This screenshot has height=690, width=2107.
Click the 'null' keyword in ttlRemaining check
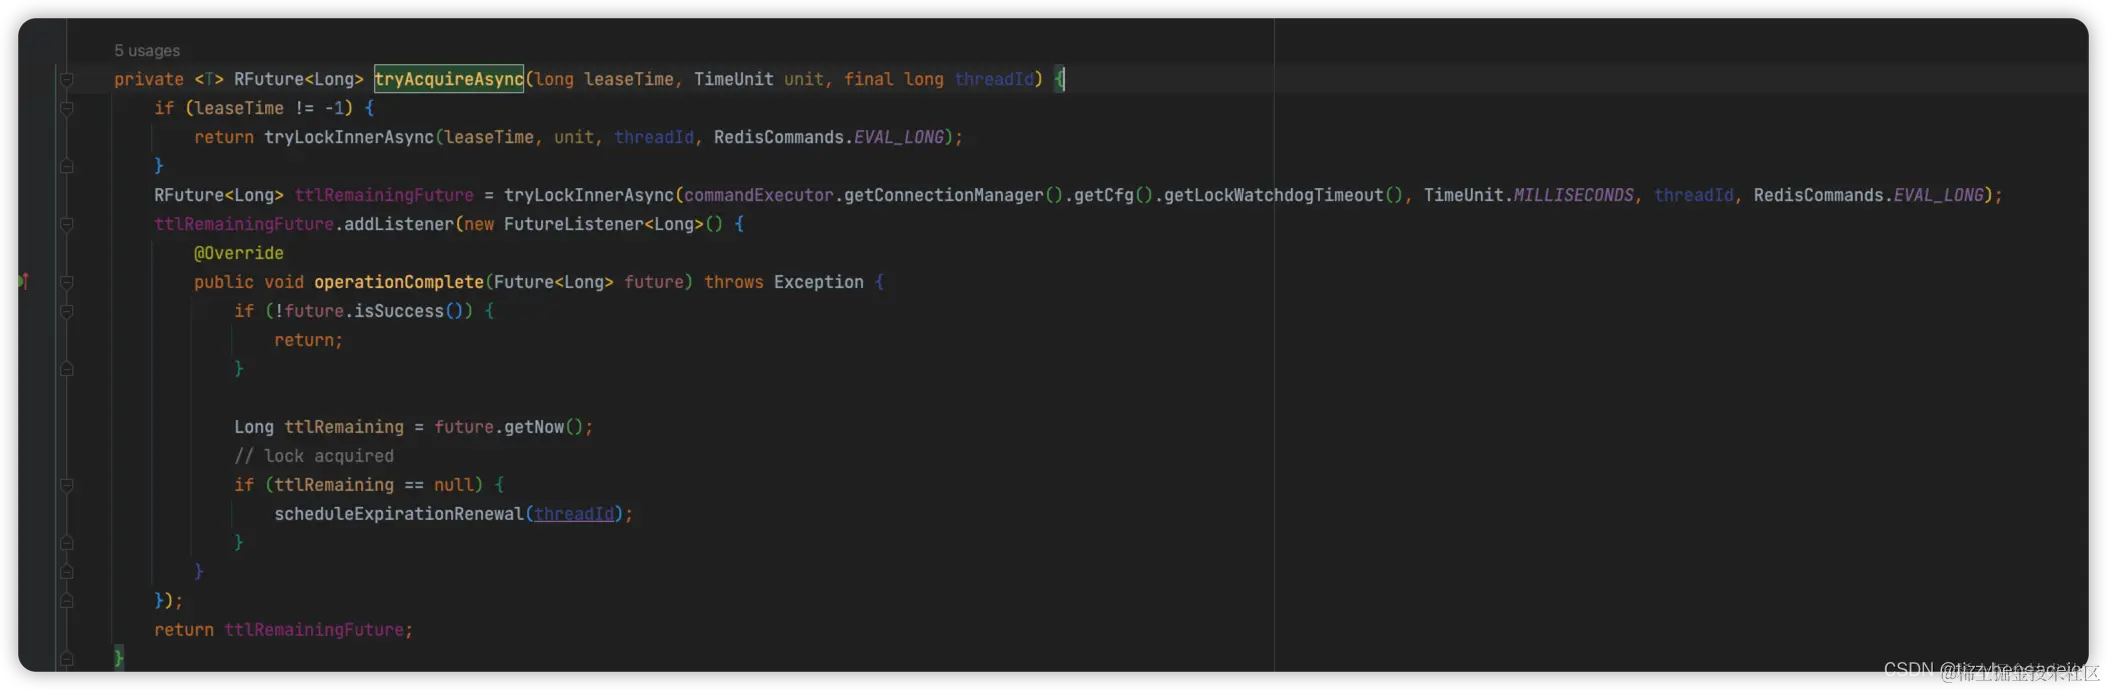pyautogui.click(x=454, y=485)
